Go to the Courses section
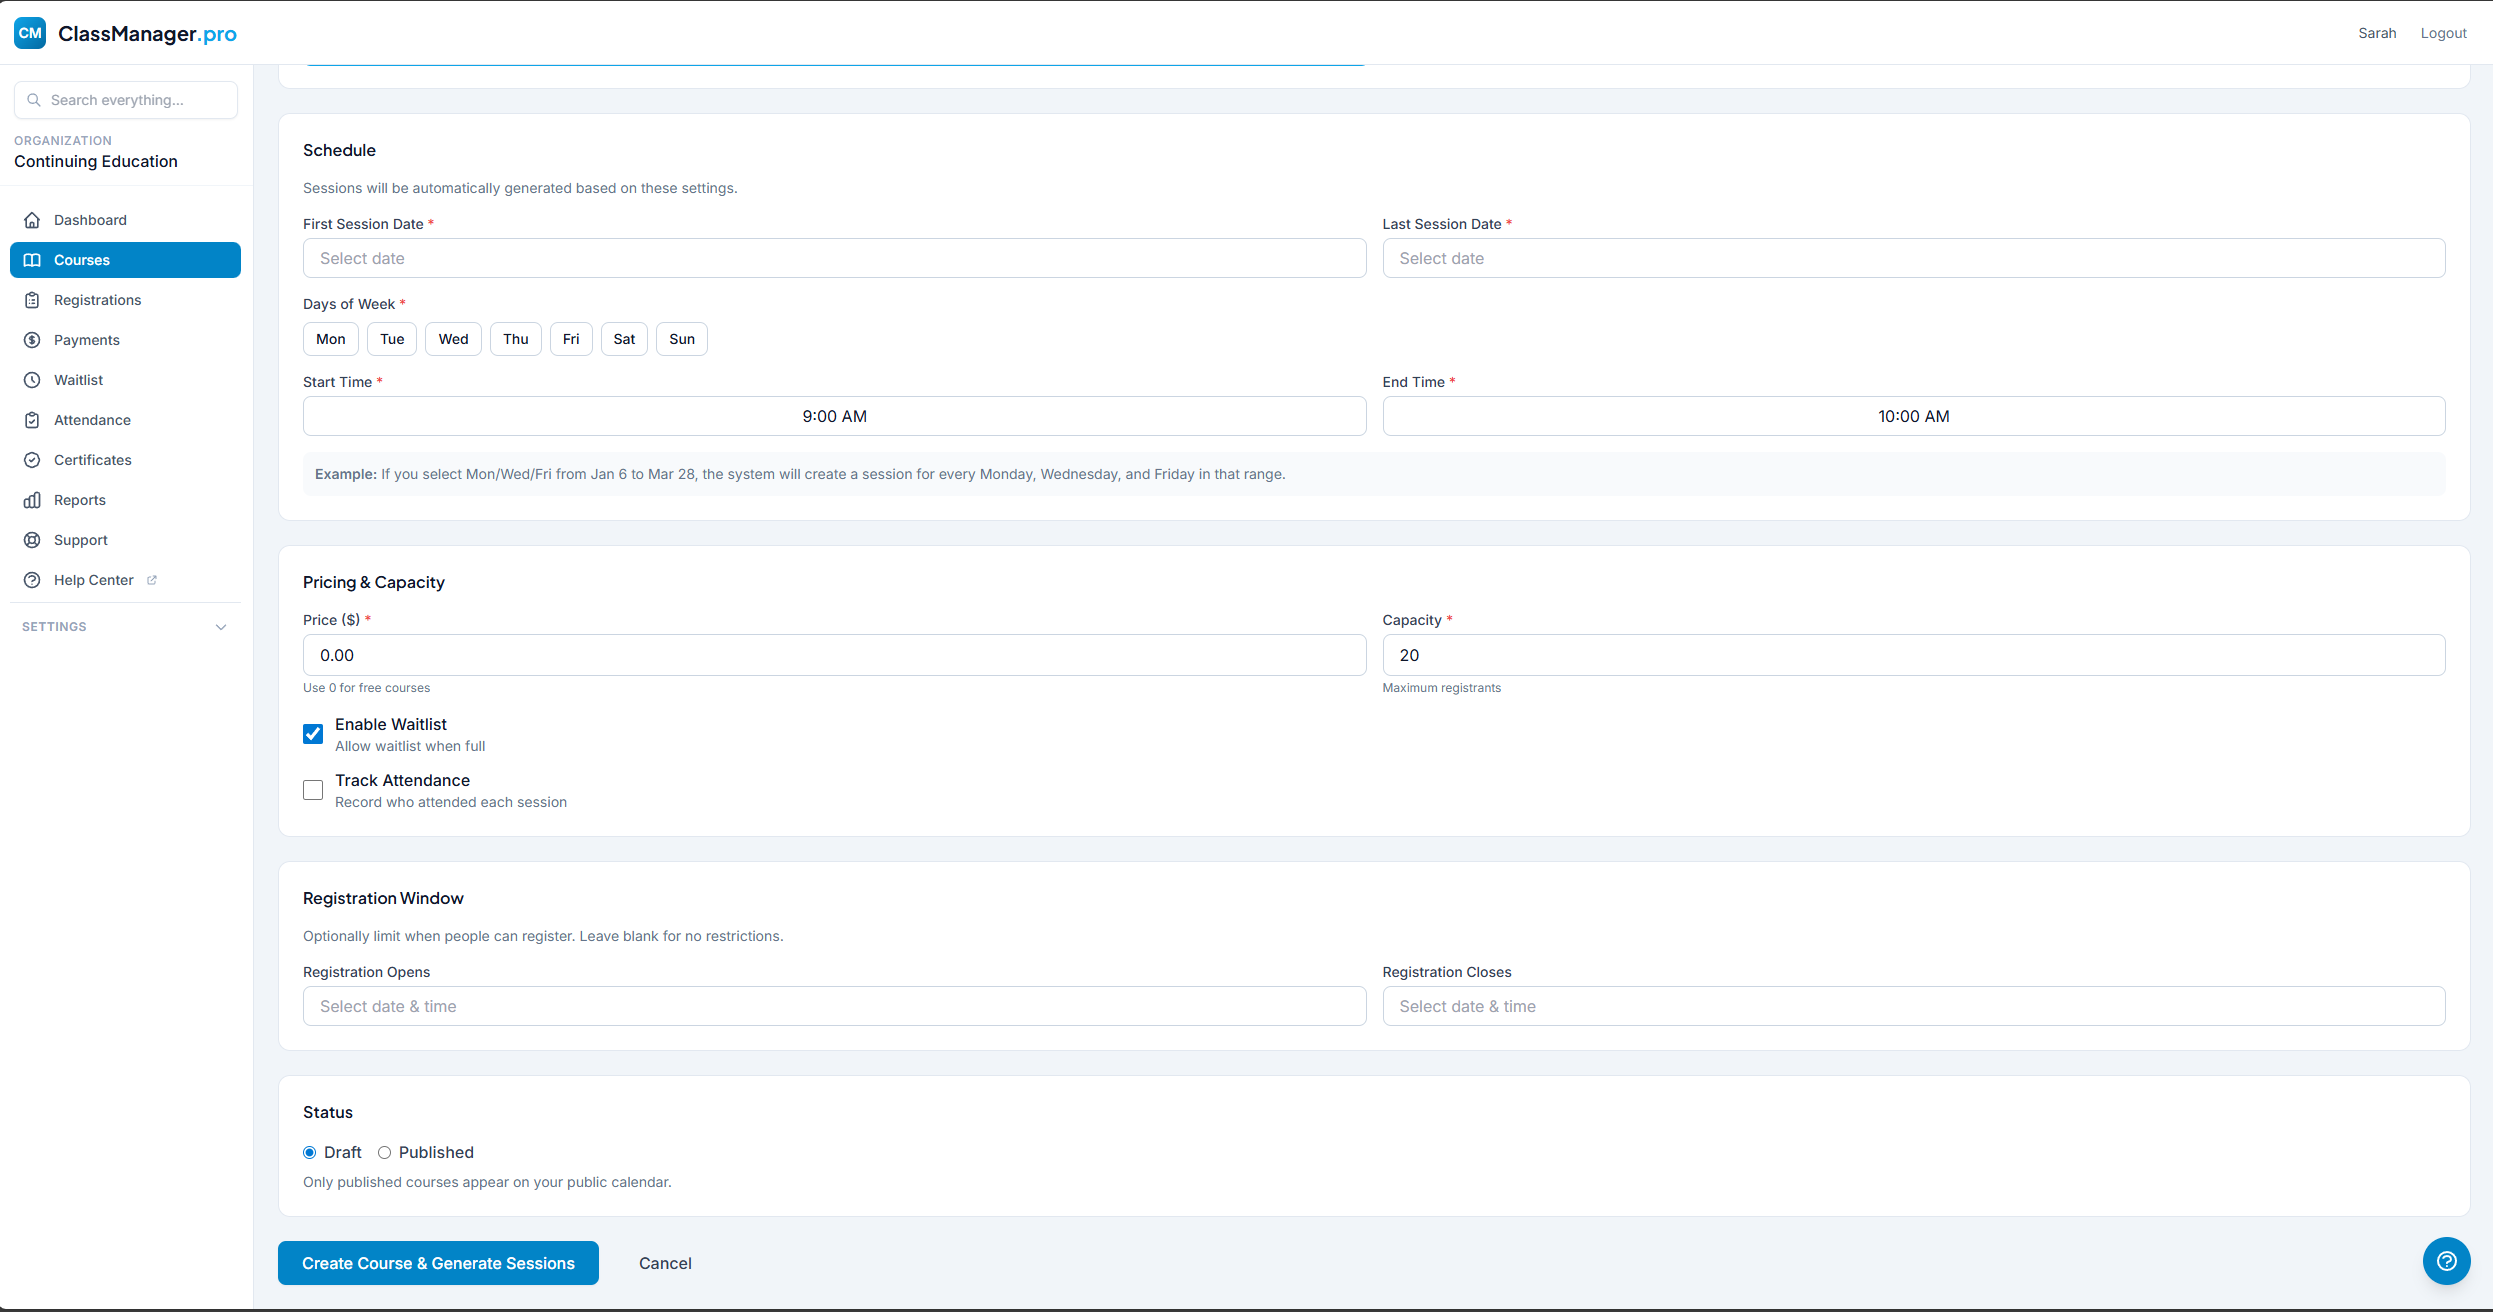Image resolution: width=2493 pixels, height=1312 pixels. click(x=81, y=259)
